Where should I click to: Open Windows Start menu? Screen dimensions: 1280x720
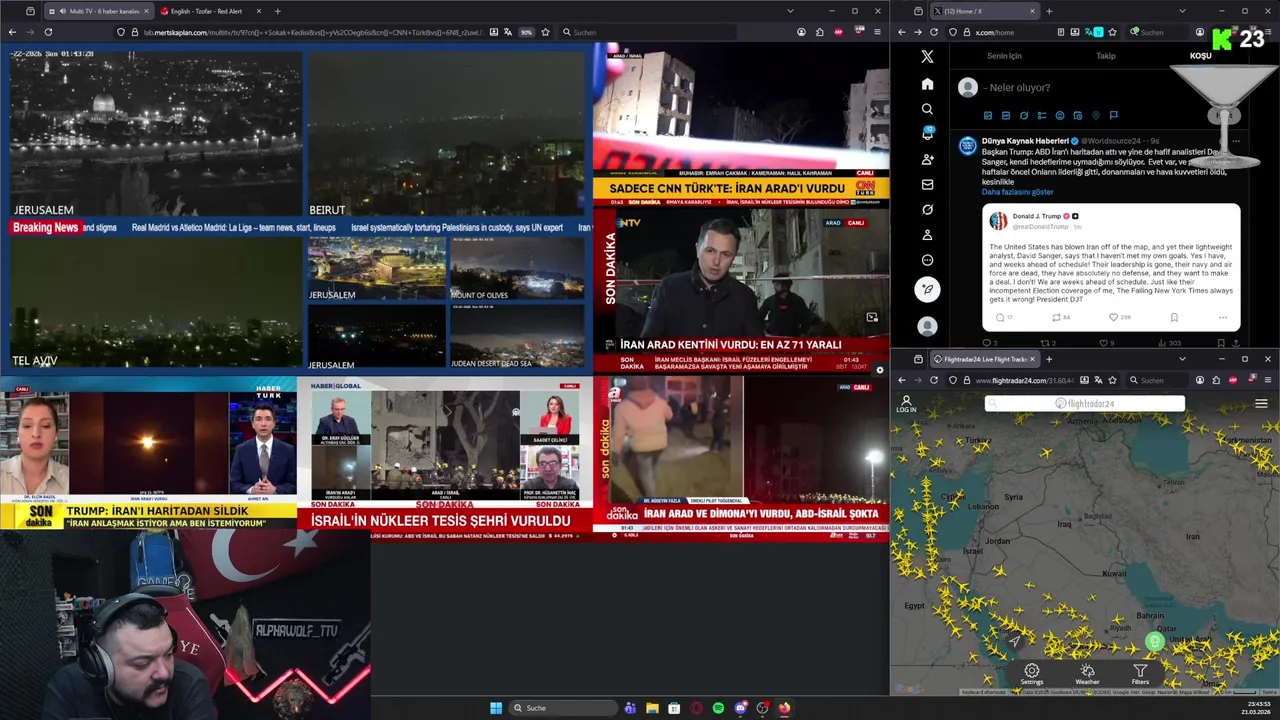[495, 708]
